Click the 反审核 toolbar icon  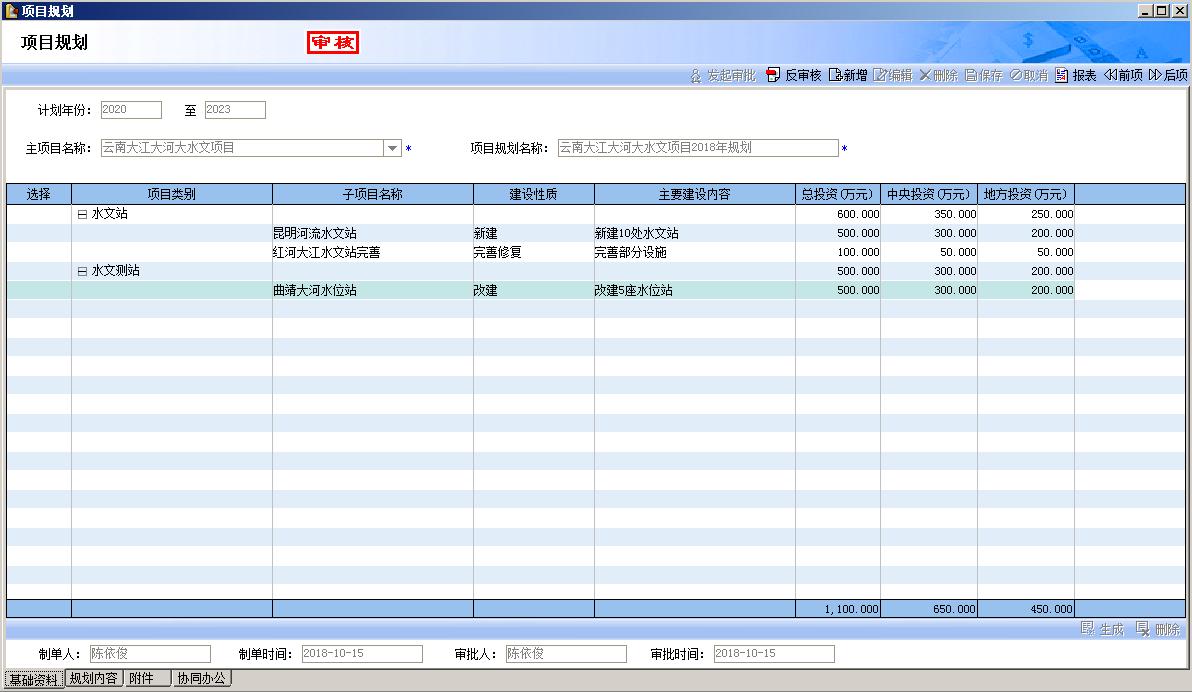tap(773, 76)
